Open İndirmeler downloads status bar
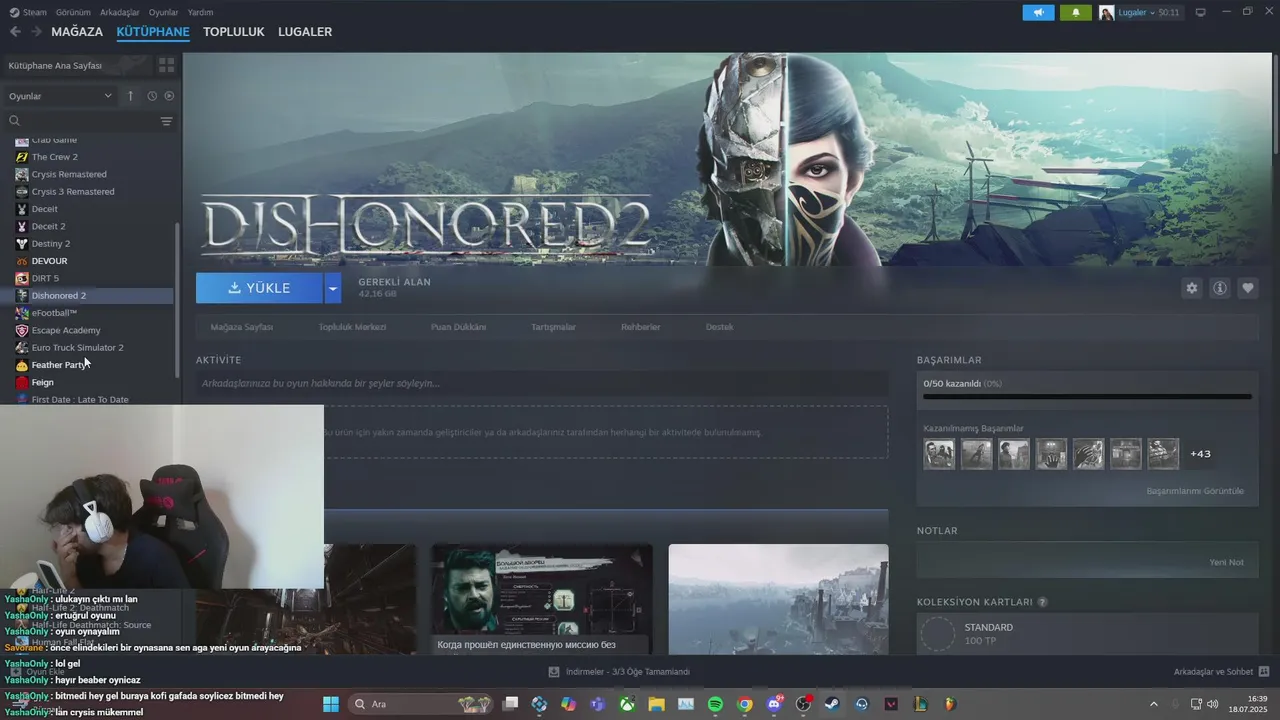1280x720 pixels. pyautogui.click(x=620, y=672)
